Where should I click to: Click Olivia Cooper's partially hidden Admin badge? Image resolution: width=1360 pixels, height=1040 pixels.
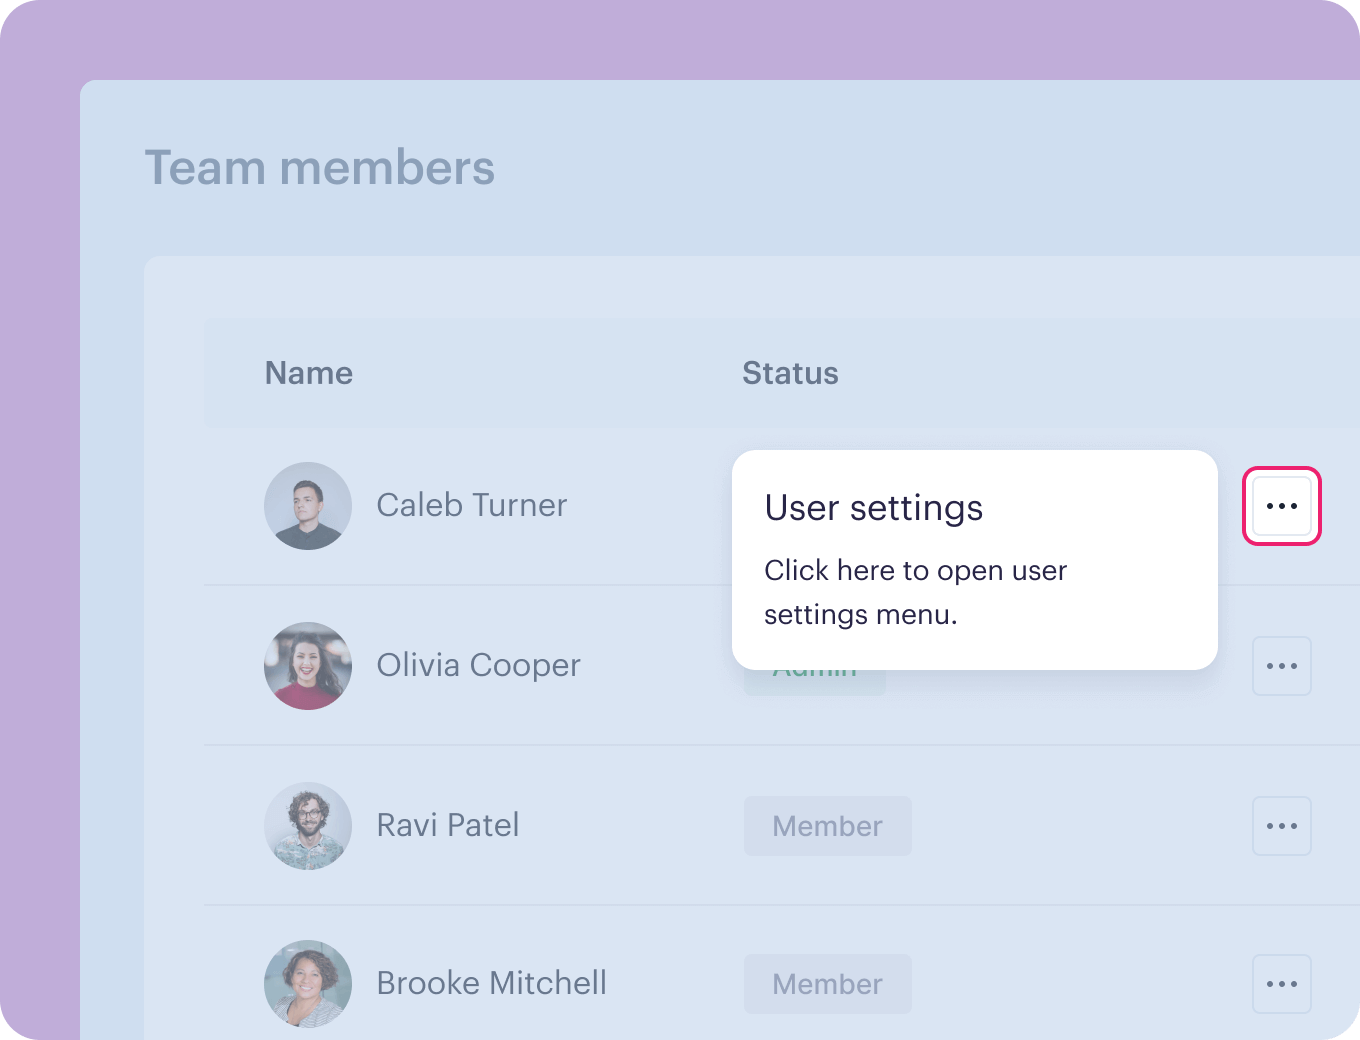815,682
